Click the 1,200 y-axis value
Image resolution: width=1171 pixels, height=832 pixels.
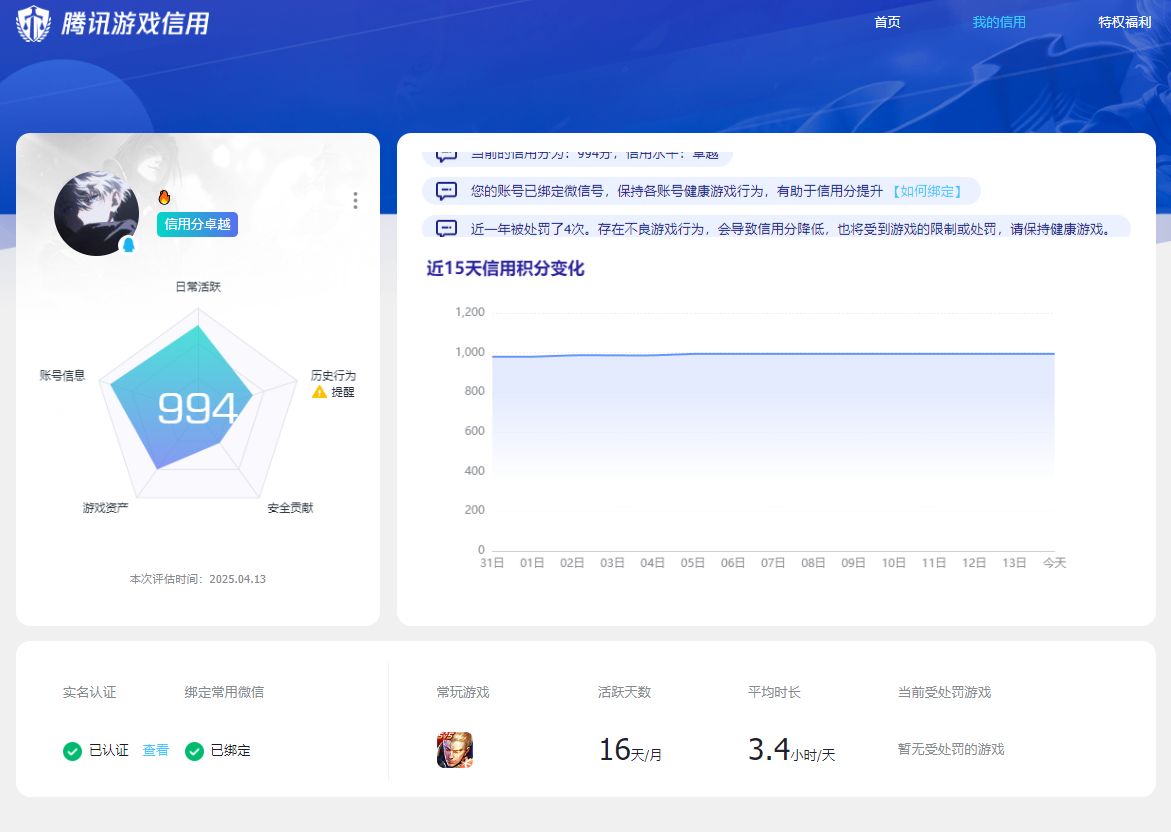pyautogui.click(x=470, y=312)
